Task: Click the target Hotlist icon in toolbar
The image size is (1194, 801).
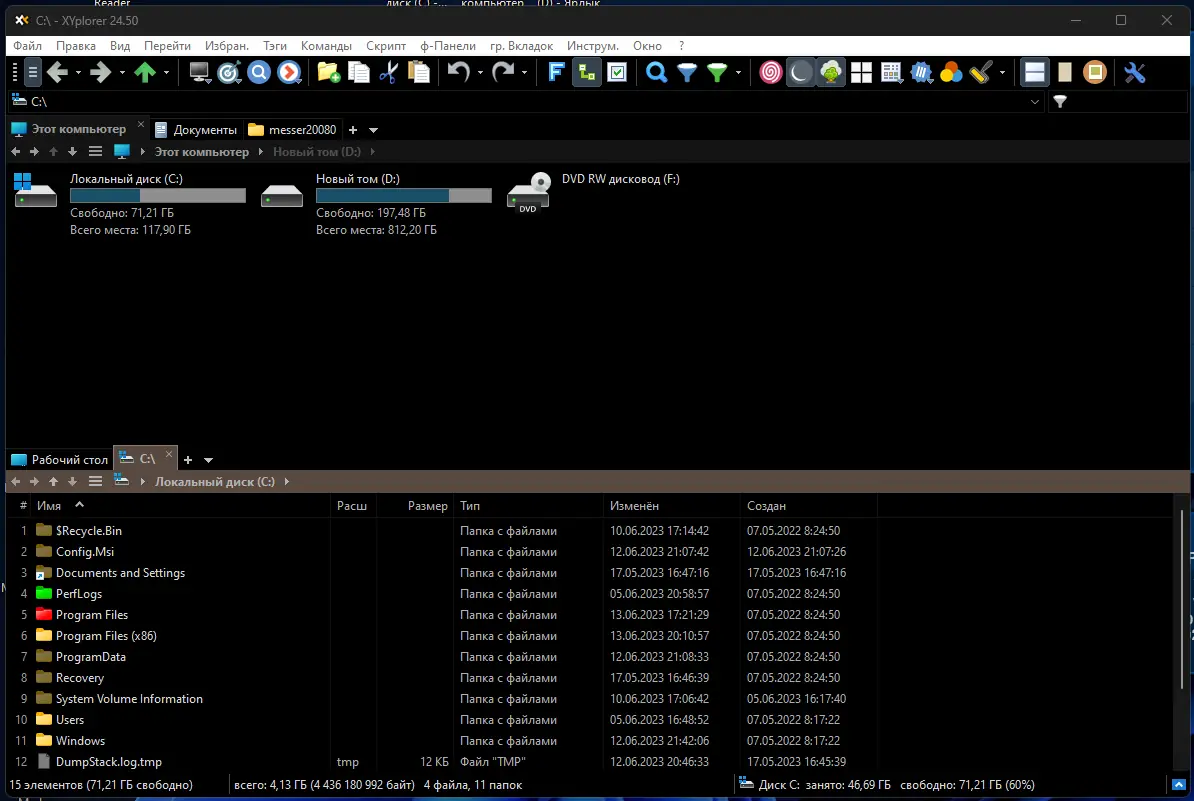Action: pos(229,73)
